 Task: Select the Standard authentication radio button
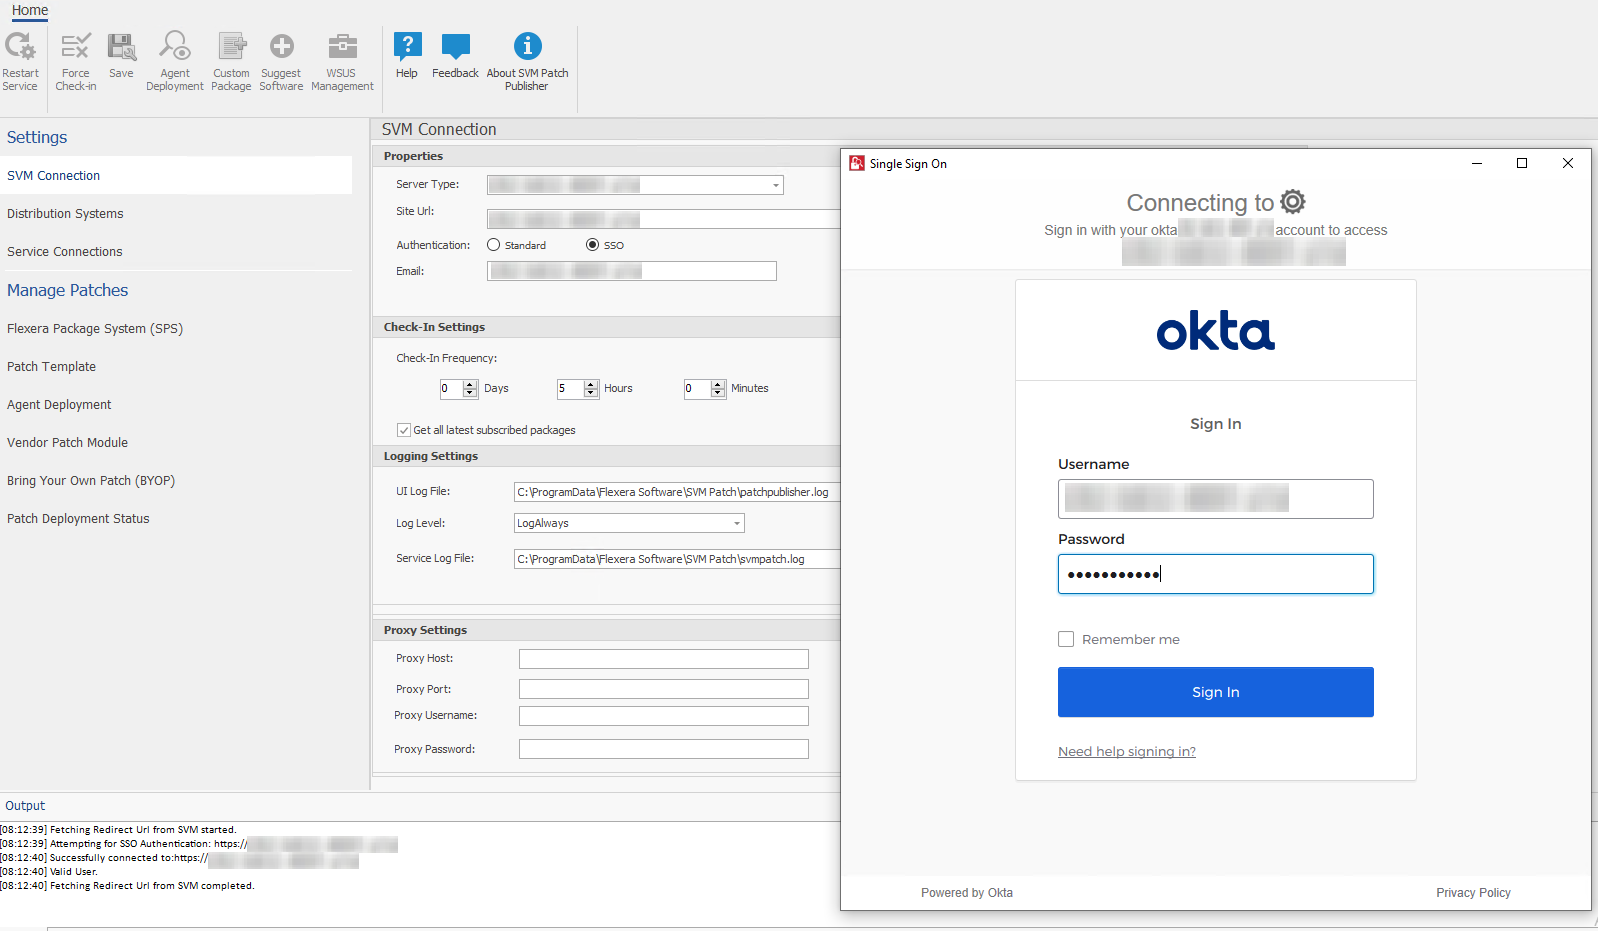494,245
